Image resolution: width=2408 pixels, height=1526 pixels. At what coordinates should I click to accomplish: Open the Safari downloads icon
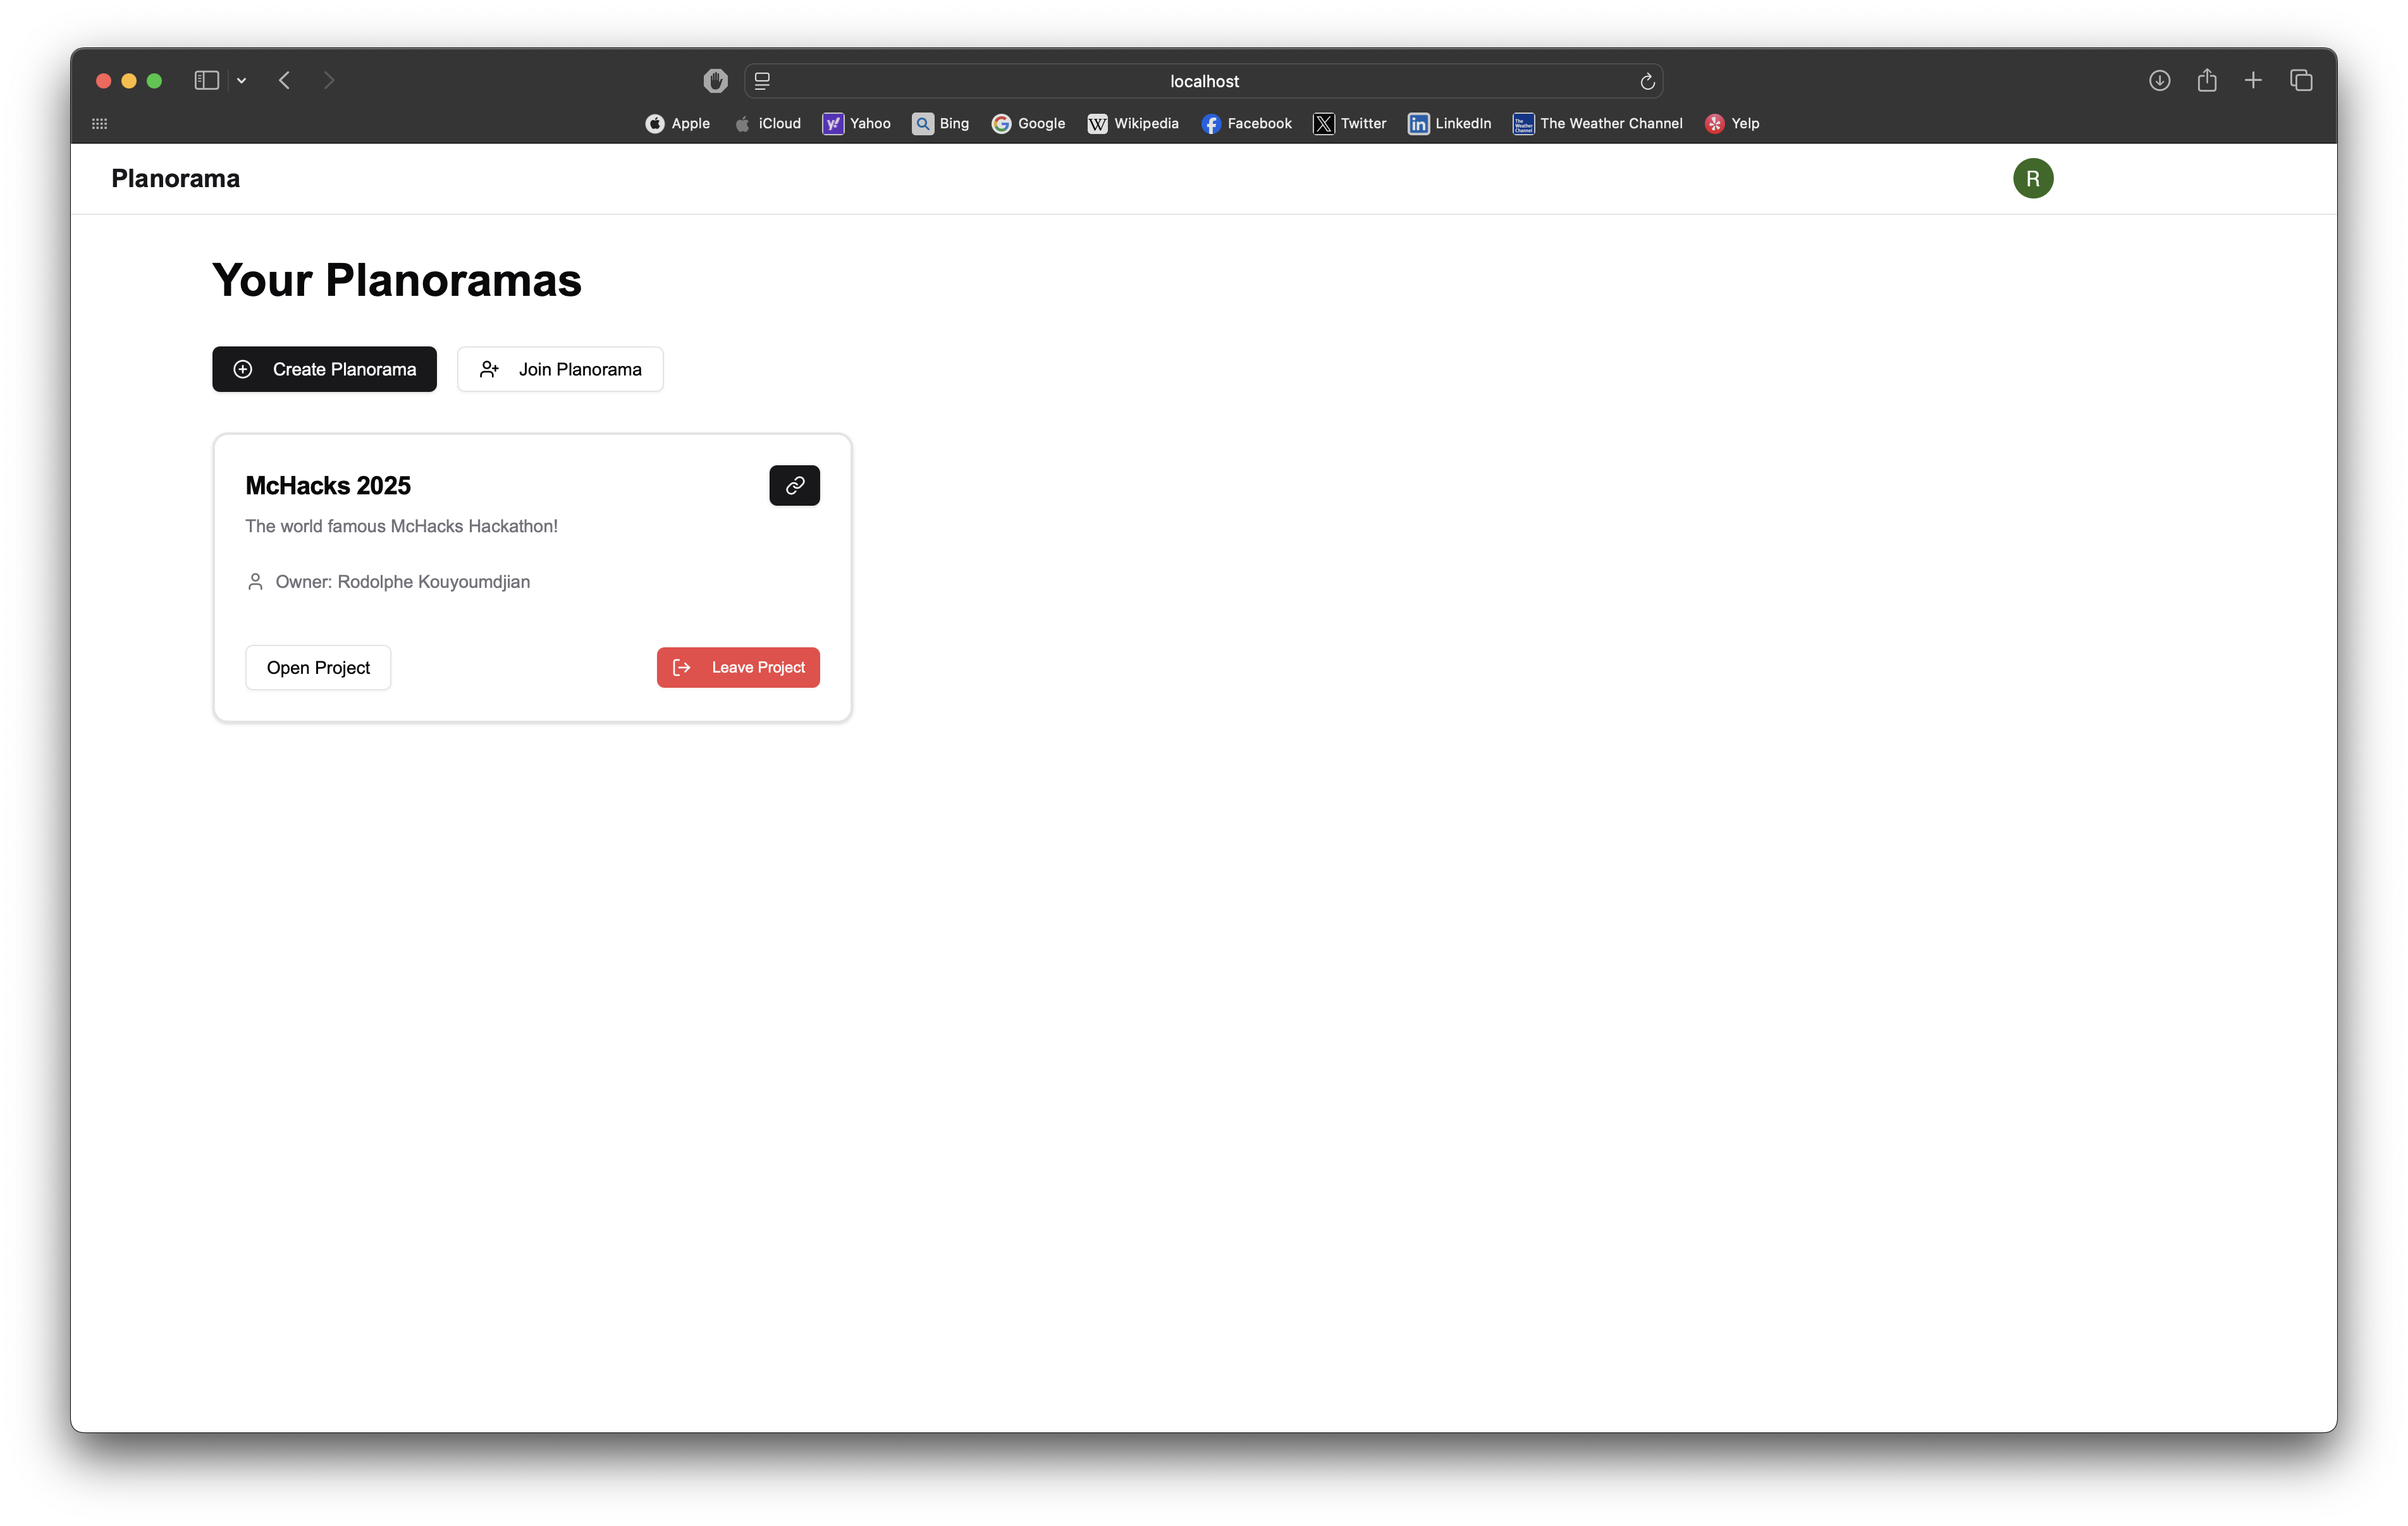[2159, 80]
